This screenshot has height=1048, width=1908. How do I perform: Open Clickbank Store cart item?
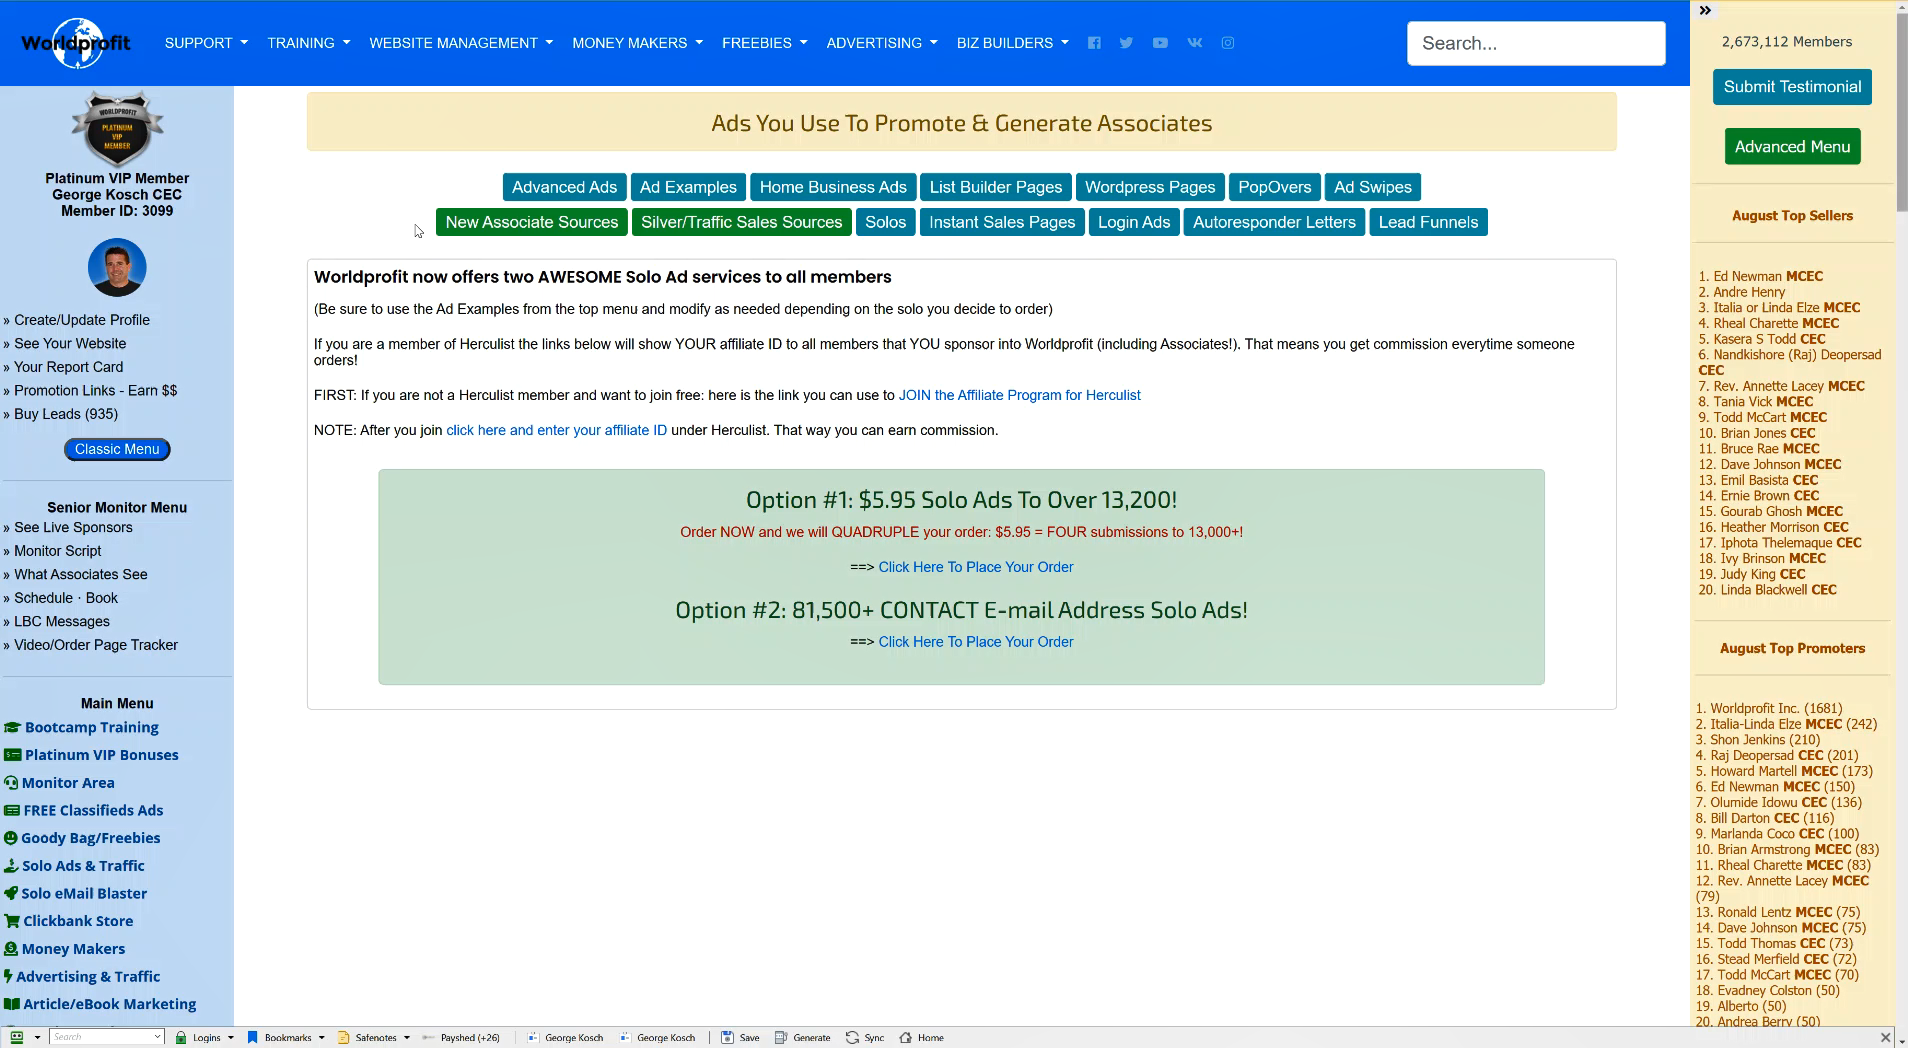69,921
